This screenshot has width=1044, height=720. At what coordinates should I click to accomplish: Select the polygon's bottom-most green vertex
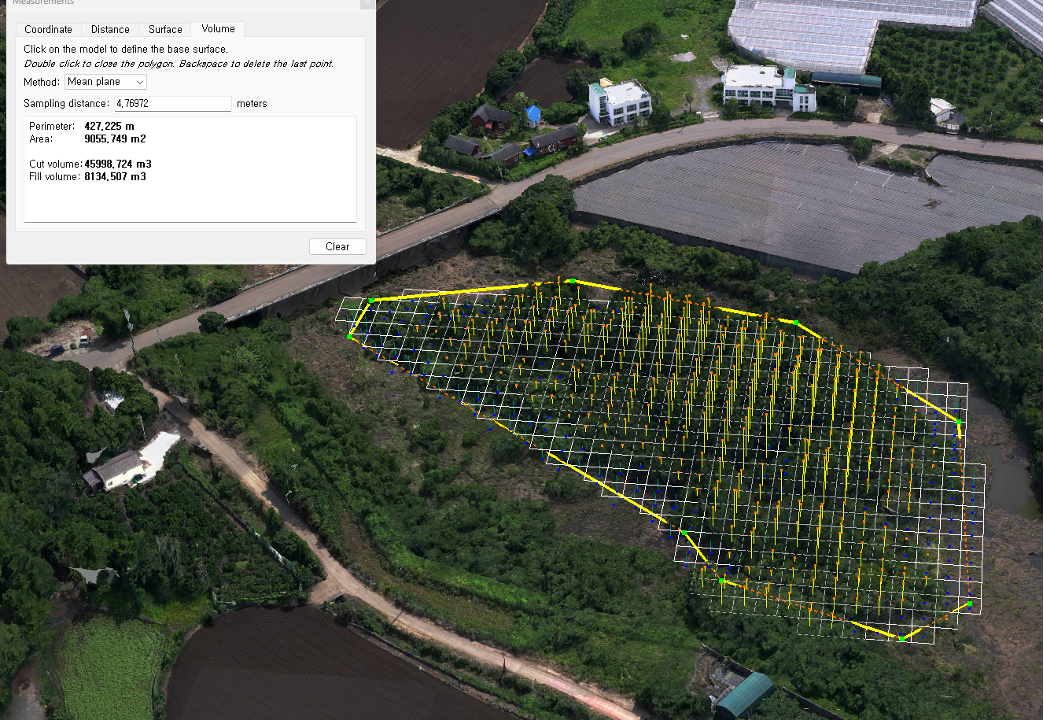pos(900,638)
